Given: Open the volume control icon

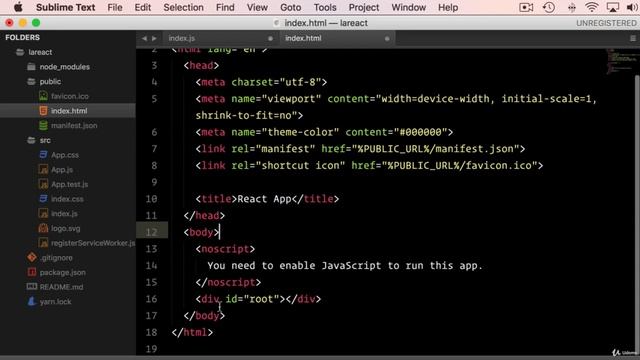Looking at the screenshot, I should coord(632,7).
